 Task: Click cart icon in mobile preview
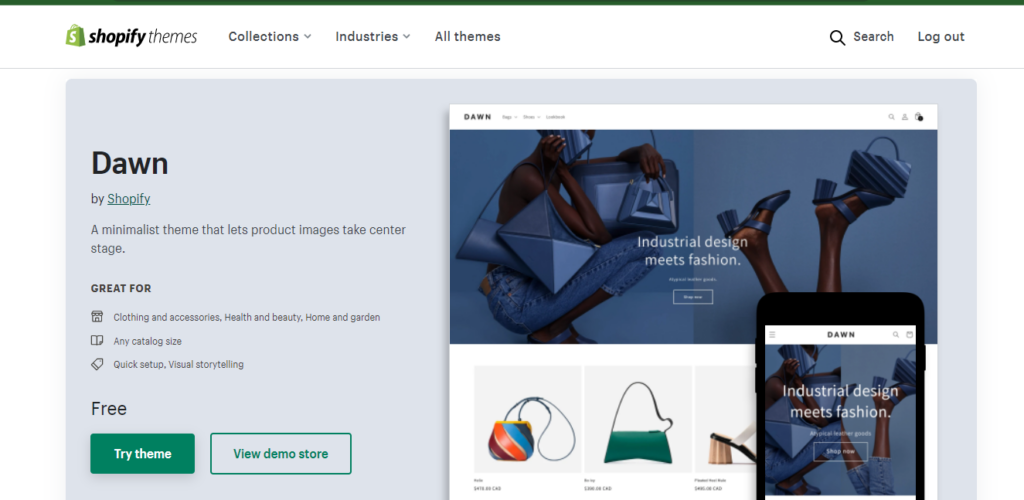coord(910,334)
